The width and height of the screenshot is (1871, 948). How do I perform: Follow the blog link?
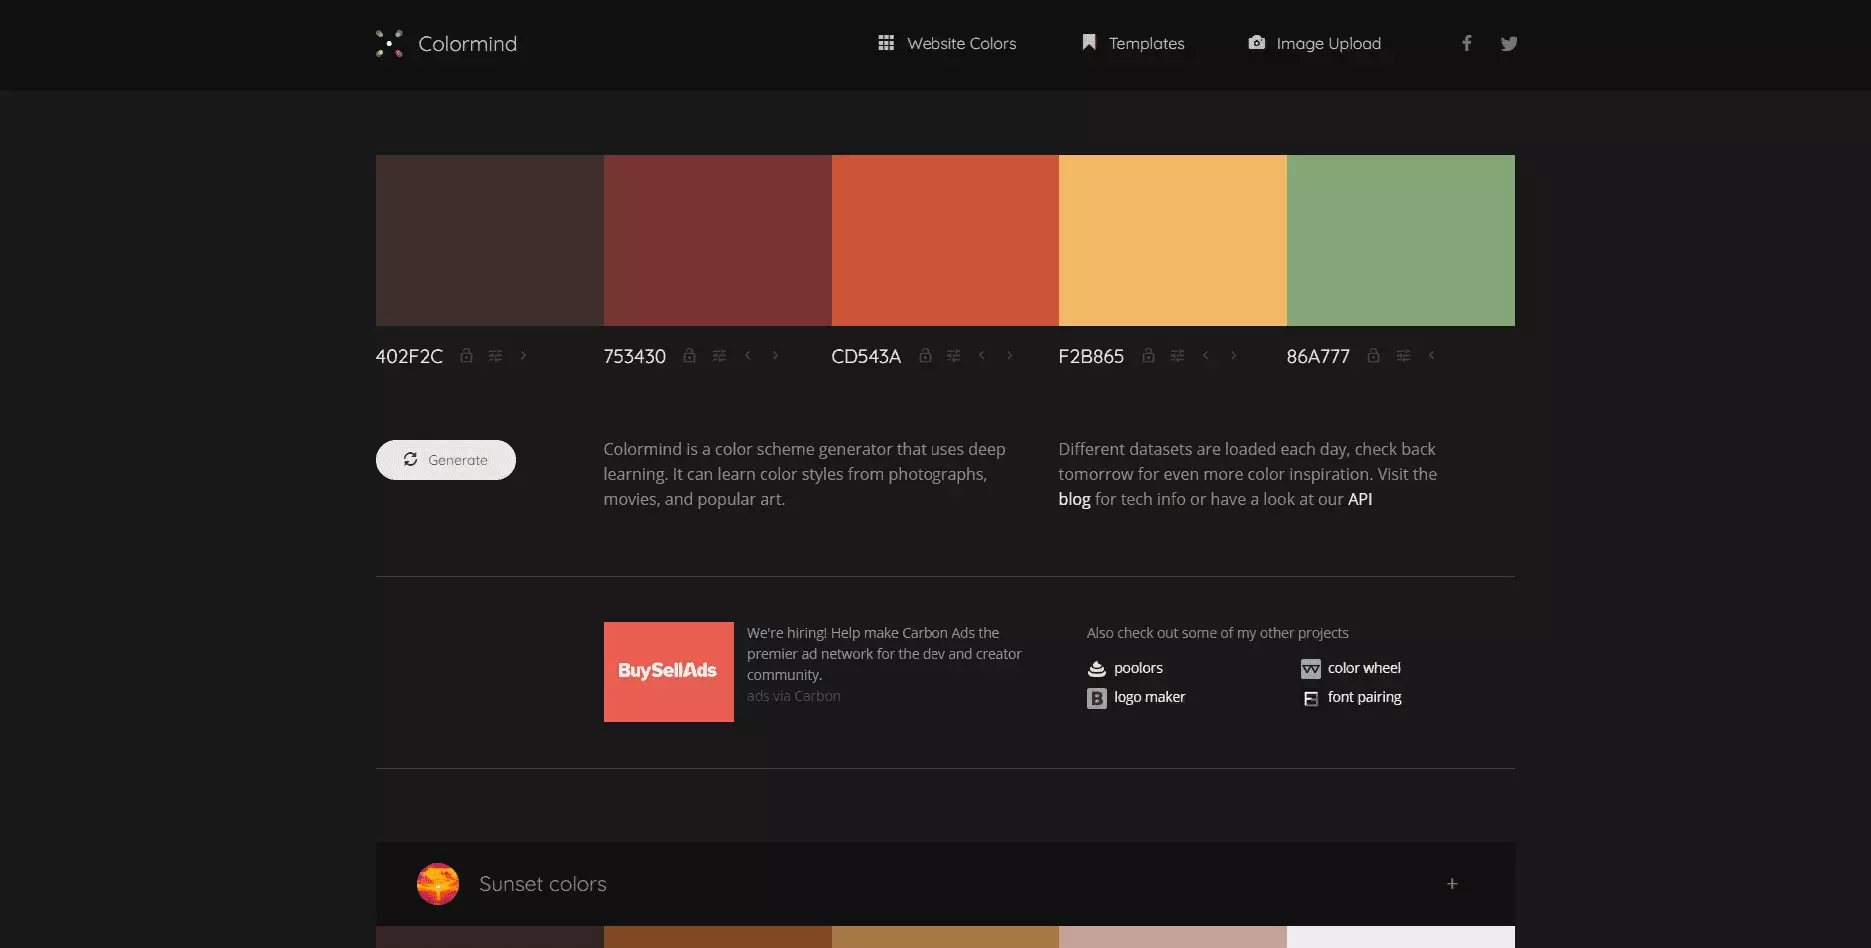click(1074, 499)
